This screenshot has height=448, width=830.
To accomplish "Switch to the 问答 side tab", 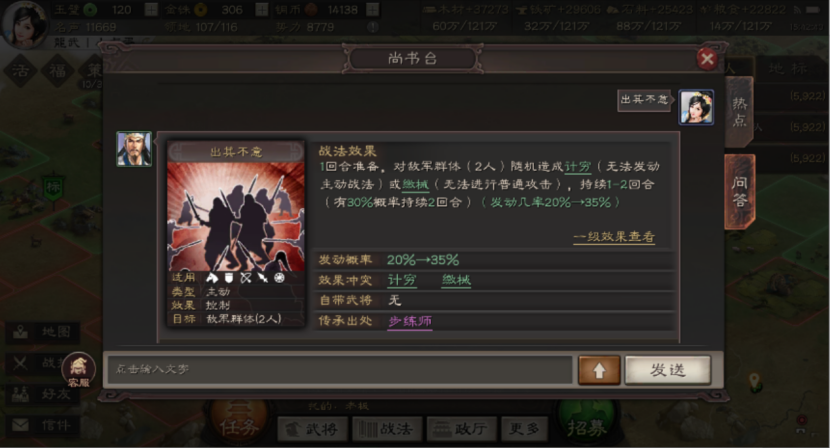I will pyautogui.click(x=739, y=192).
